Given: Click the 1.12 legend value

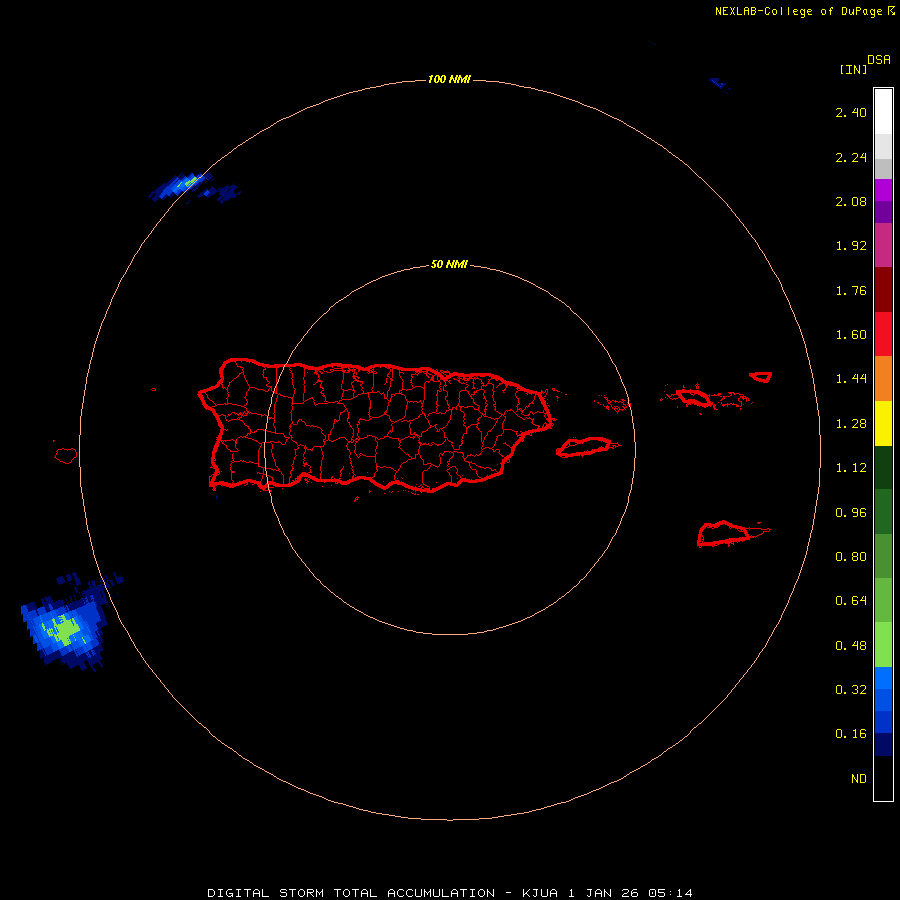Looking at the screenshot, I should pyautogui.click(x=851, y=468).
